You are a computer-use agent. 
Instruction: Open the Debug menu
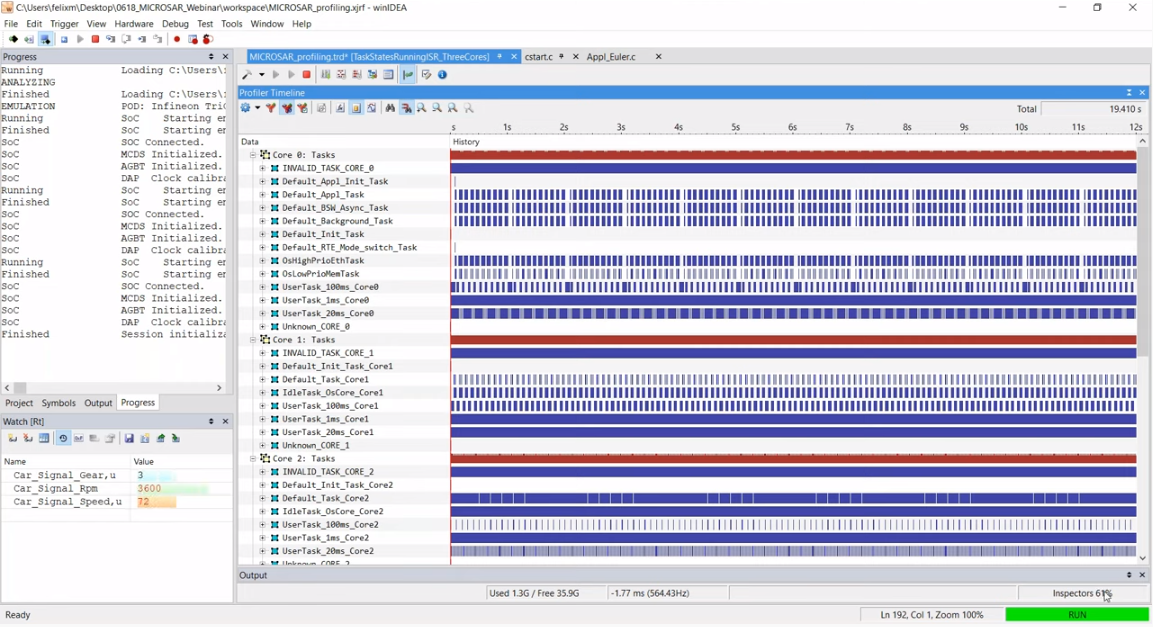click(175, 23)
